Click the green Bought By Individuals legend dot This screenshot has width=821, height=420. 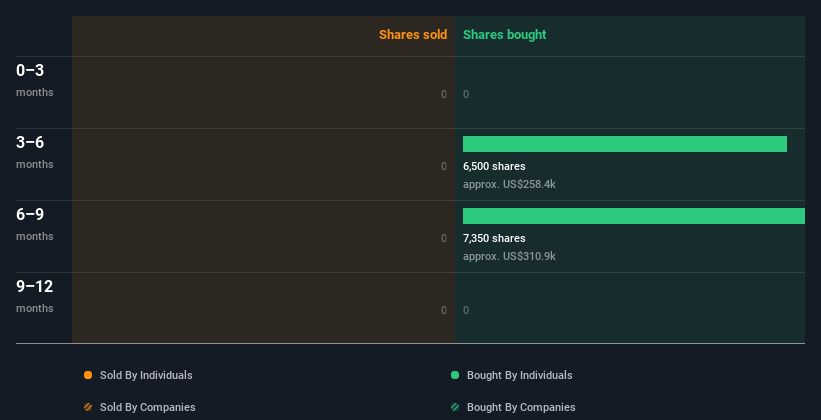coord(454,375)
